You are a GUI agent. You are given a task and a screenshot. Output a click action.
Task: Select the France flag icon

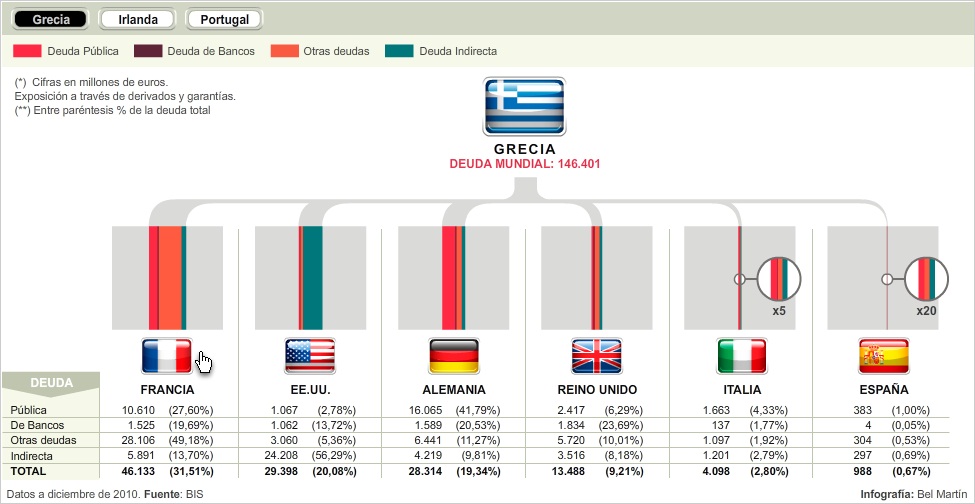click(168, 356)
